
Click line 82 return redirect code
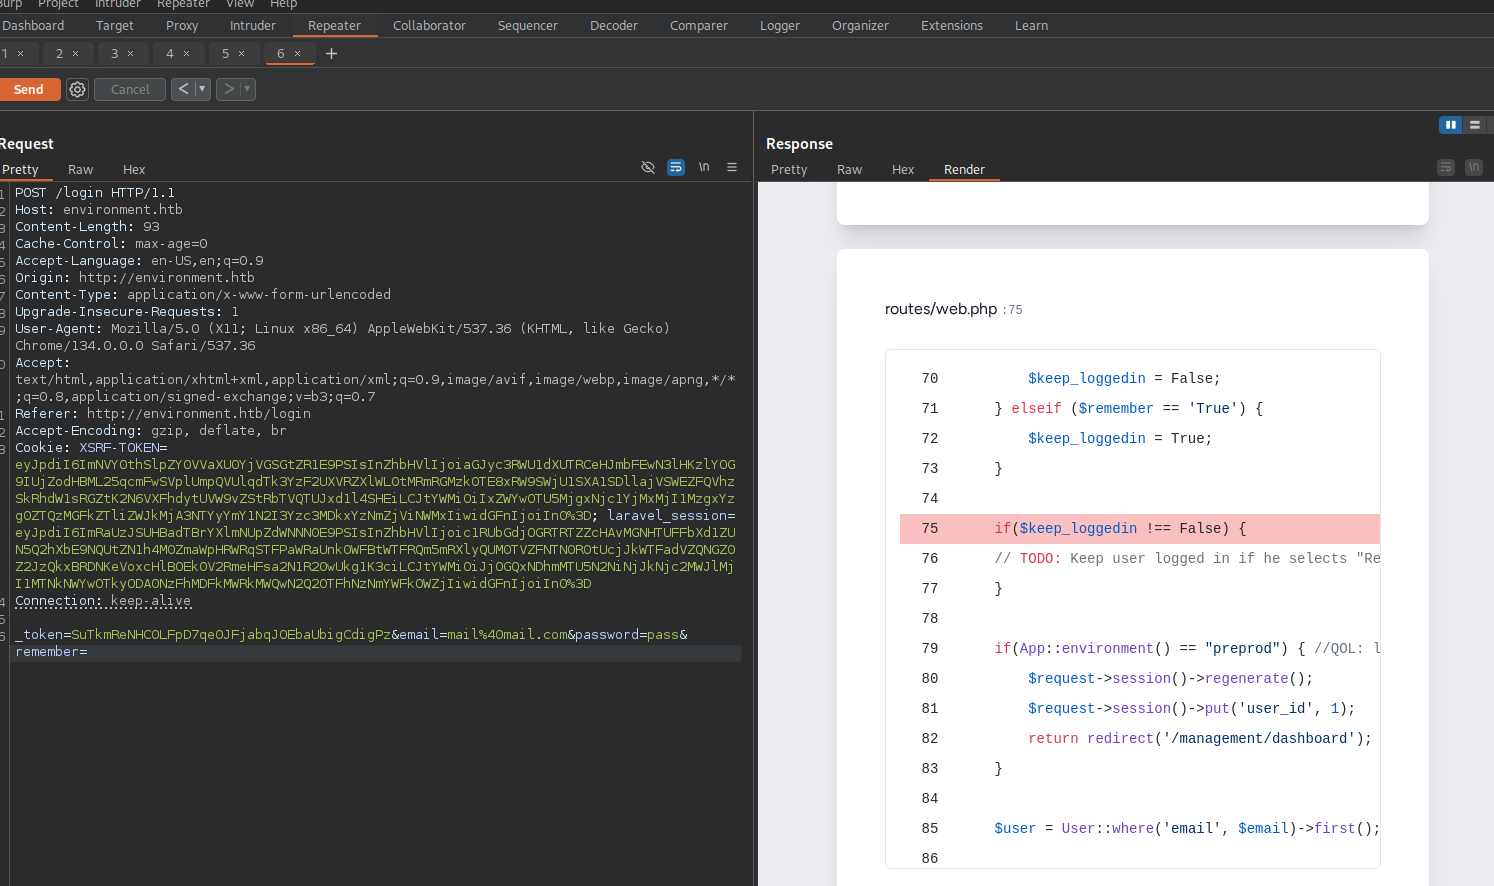pyautogui.click(x=1200, y=738)
